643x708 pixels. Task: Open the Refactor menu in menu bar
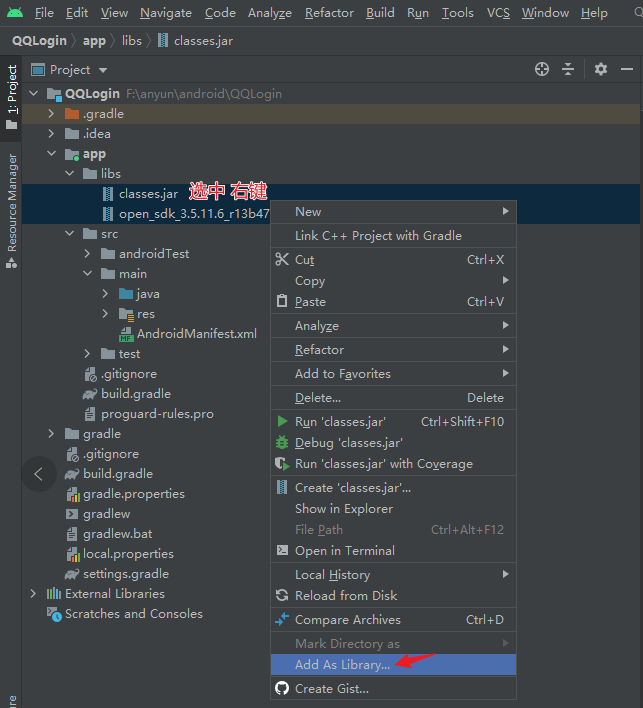329,13
